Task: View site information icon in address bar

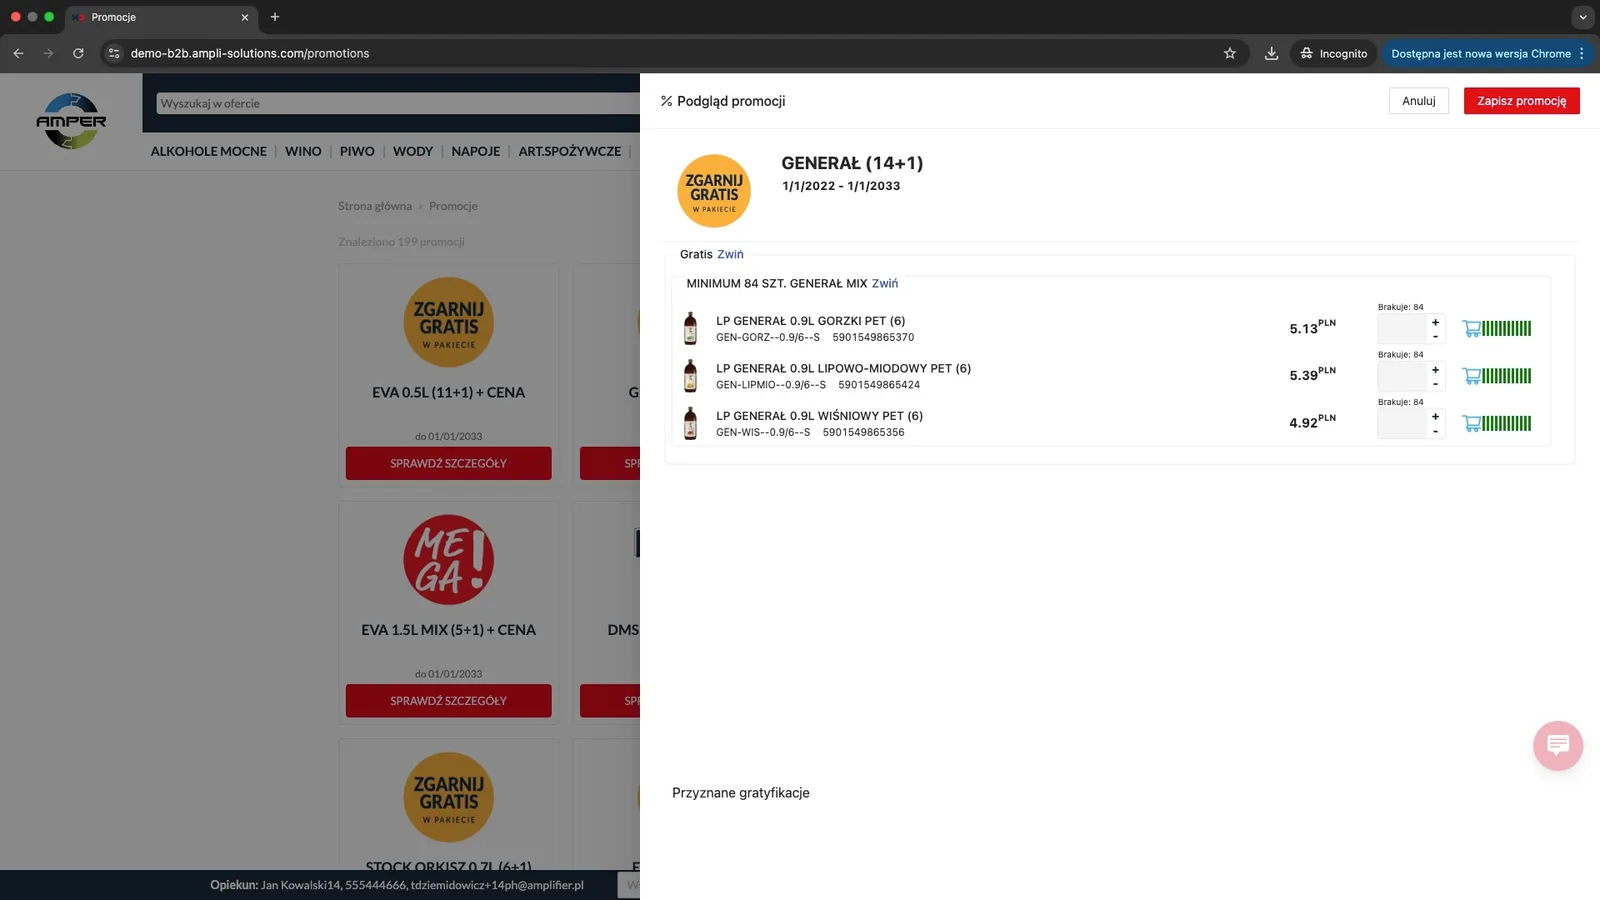Action: [114, 53]
